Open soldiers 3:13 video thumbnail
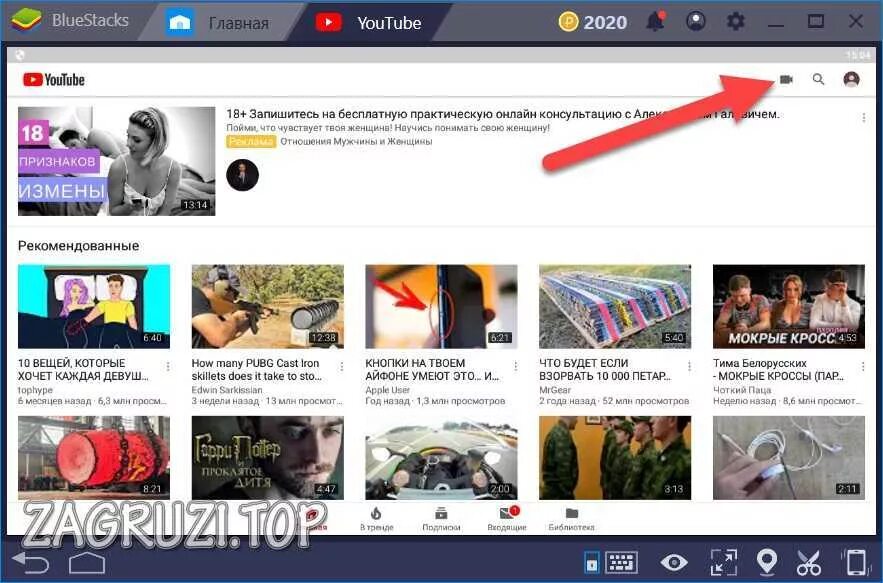Screen dimensions: 883x583 [615, 458]
